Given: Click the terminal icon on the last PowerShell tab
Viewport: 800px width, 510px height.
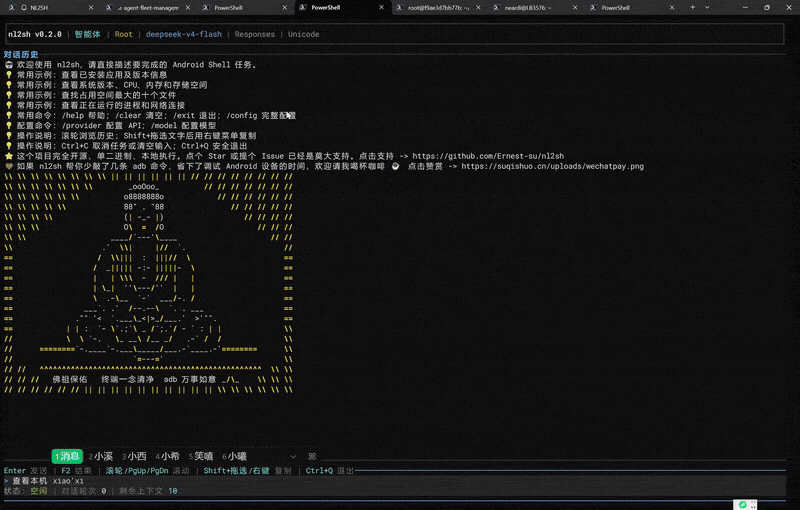Looking at the screenshot, I should pos(593,8).
